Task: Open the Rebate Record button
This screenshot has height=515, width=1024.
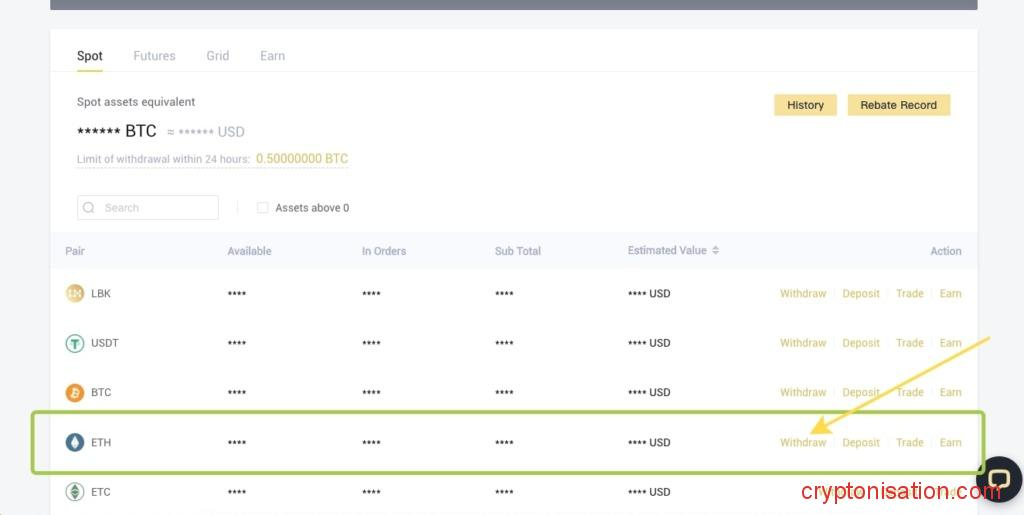Action: click(898, 105)
